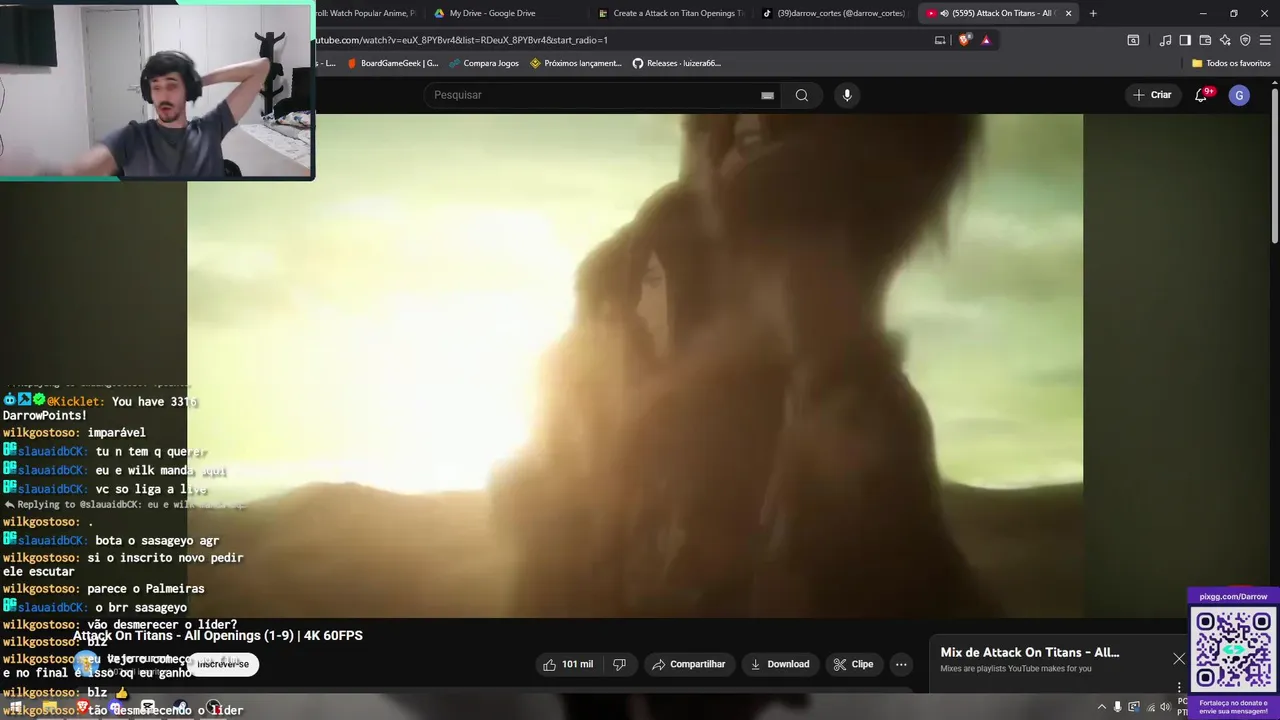Like the video with 101 mil

point(567,664)
